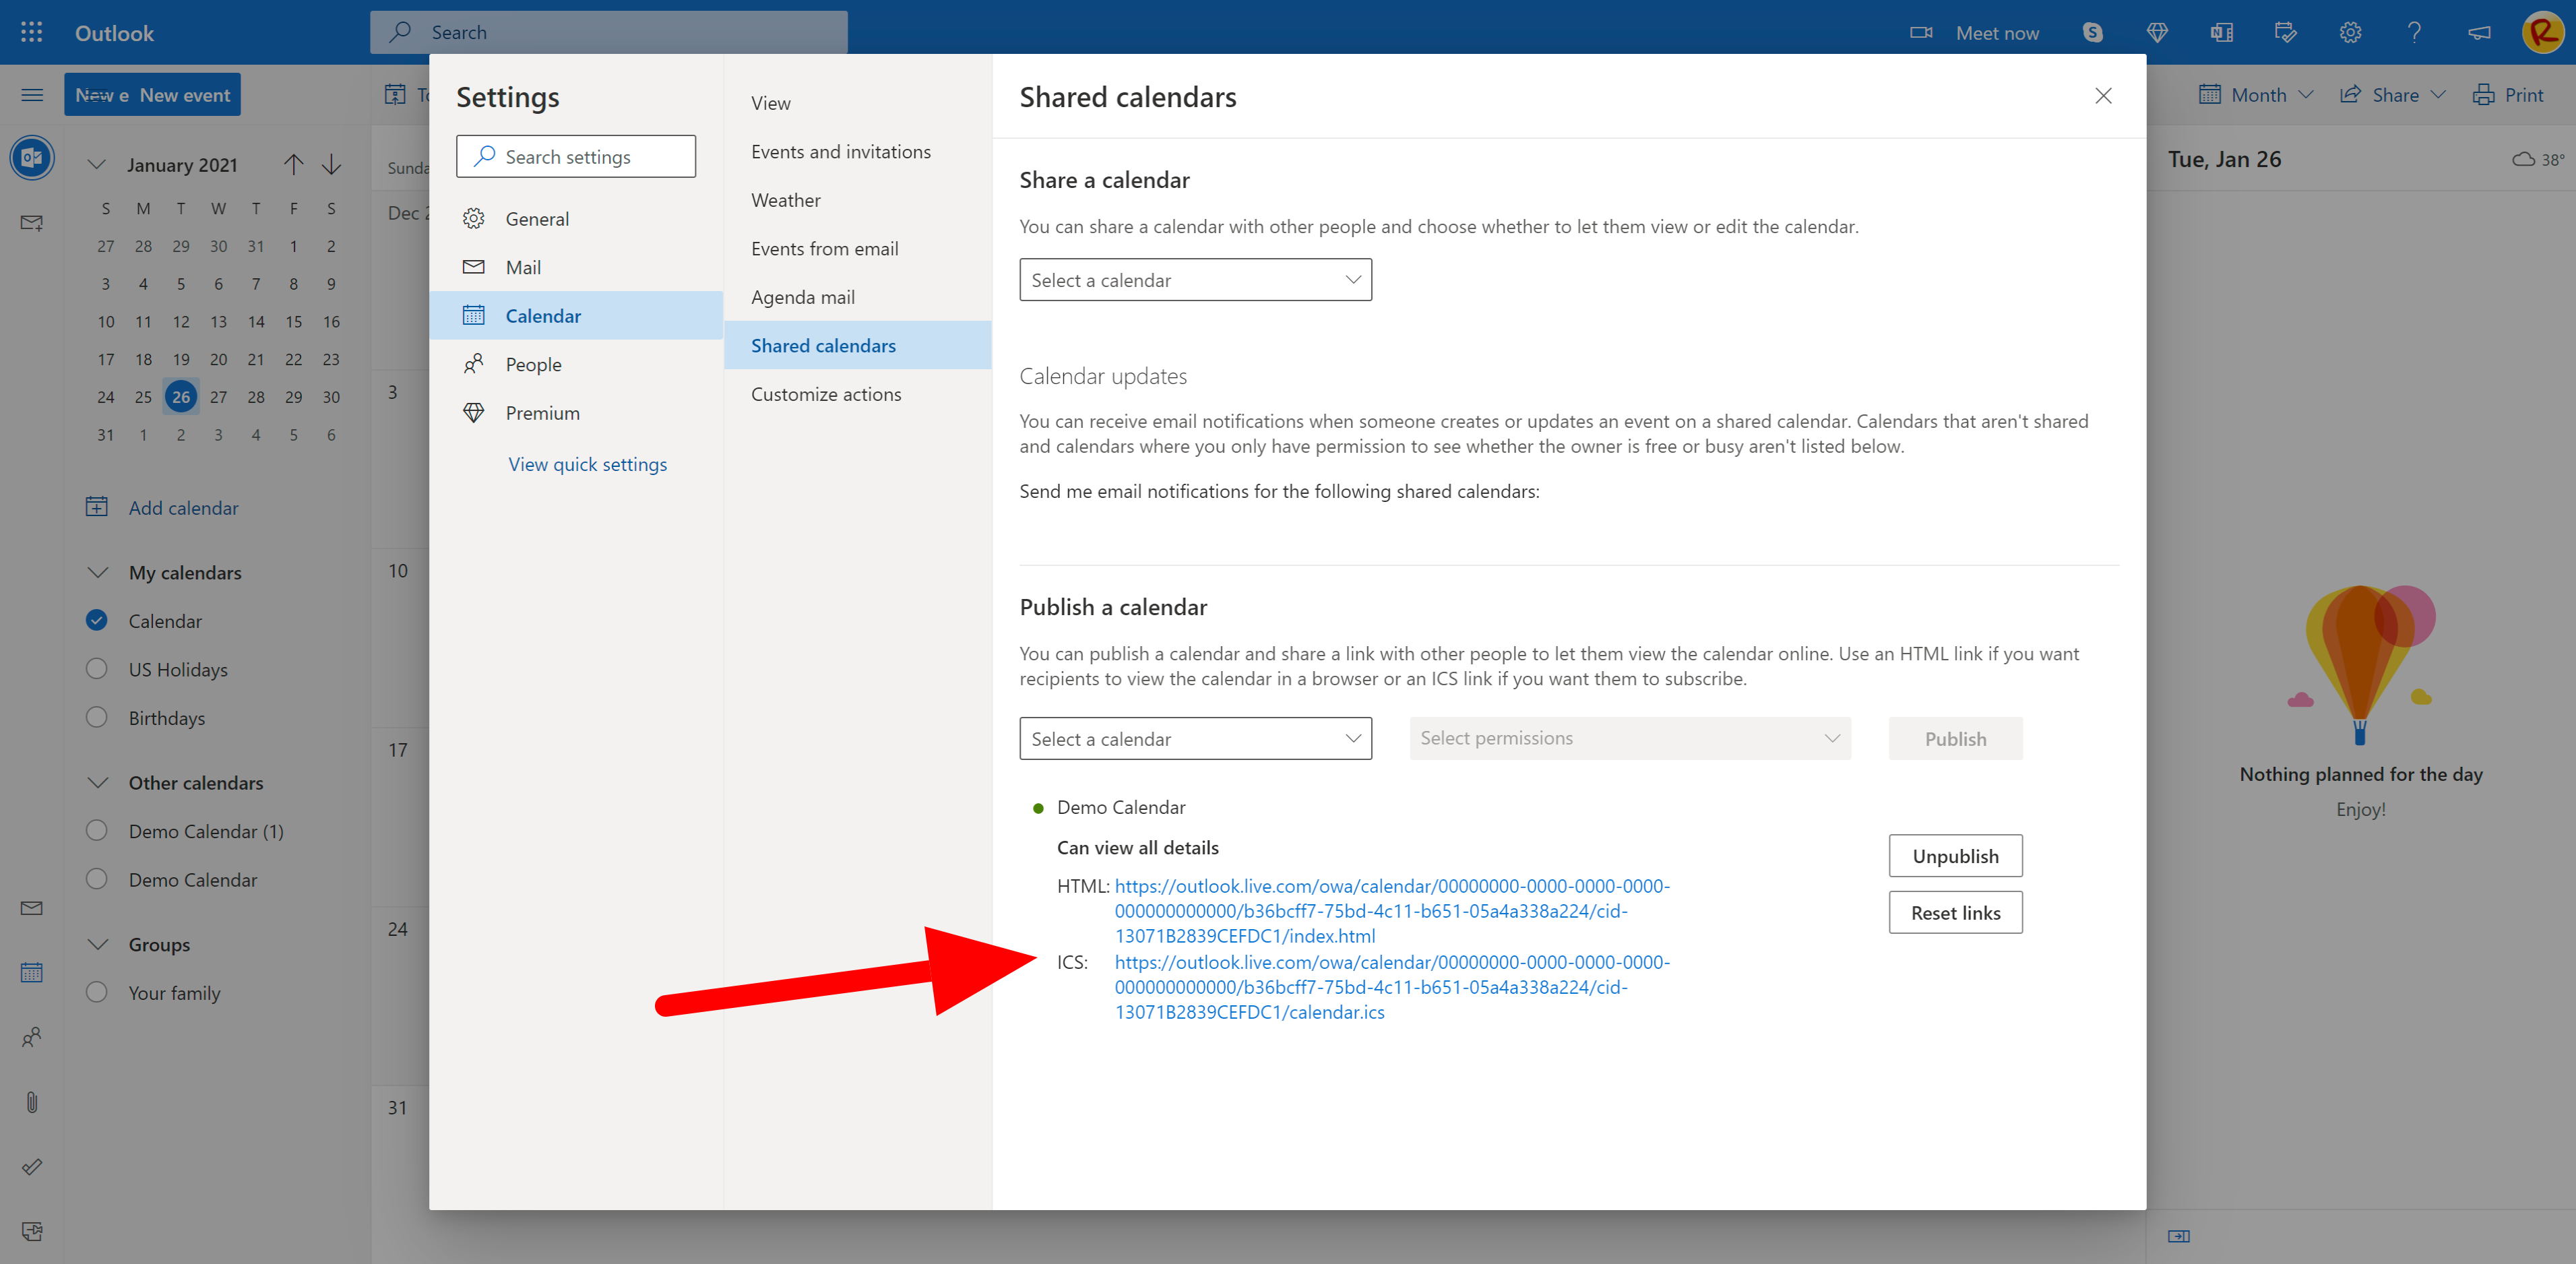This screenshot has width=2576, height=1264.
Task: Click the Meet now camera icon
Action: (x=1920, y=32)
